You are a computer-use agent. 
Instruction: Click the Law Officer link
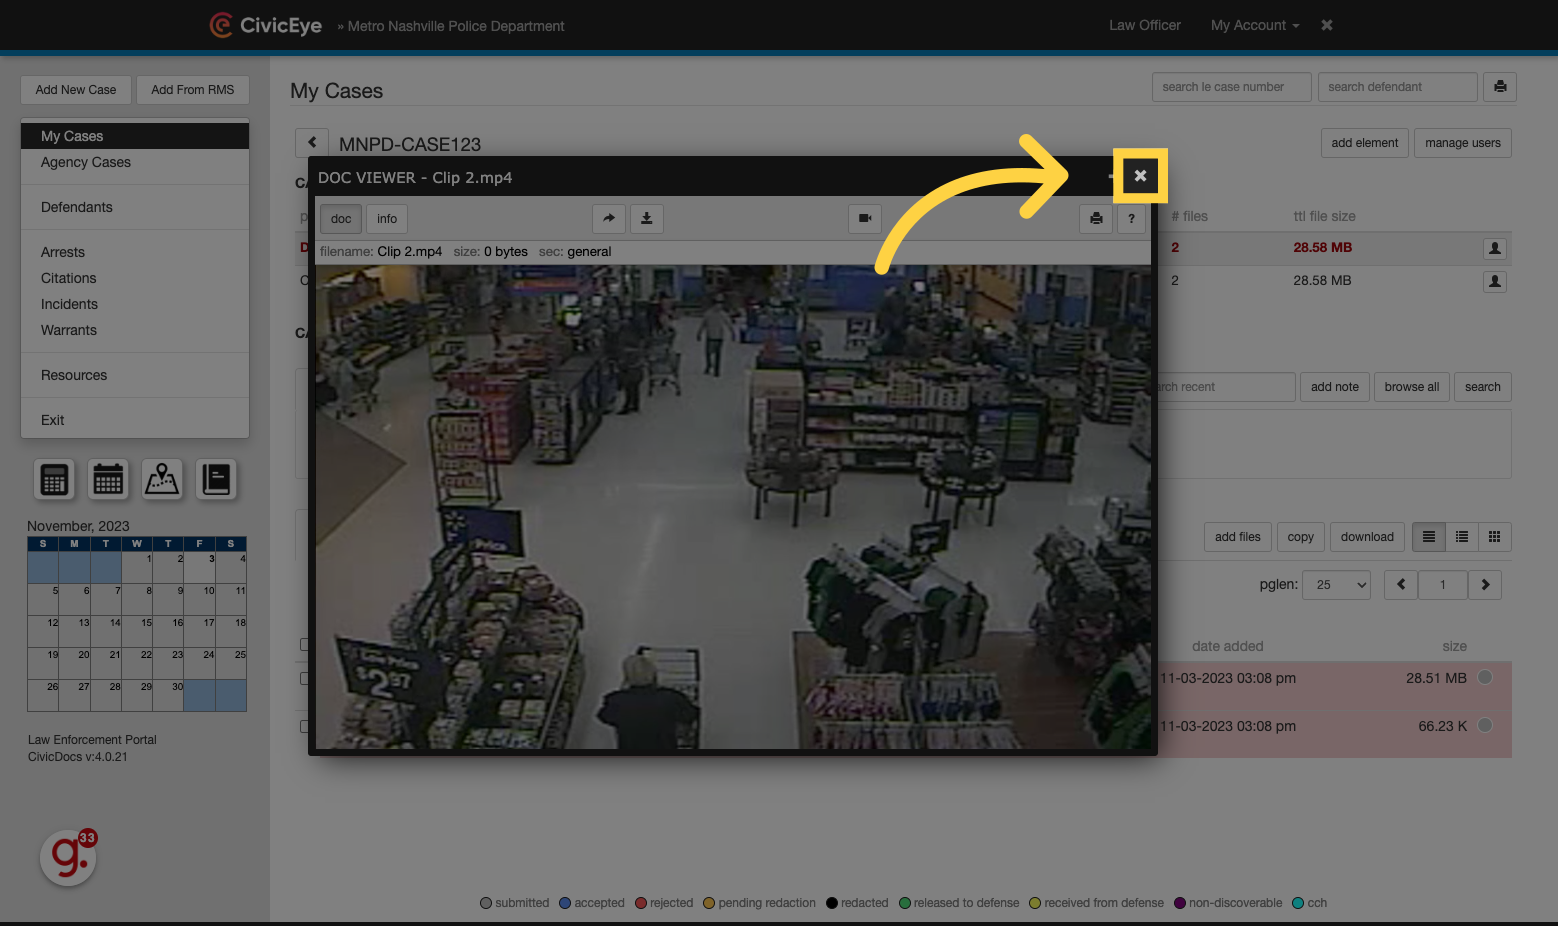pos(1145,25)
